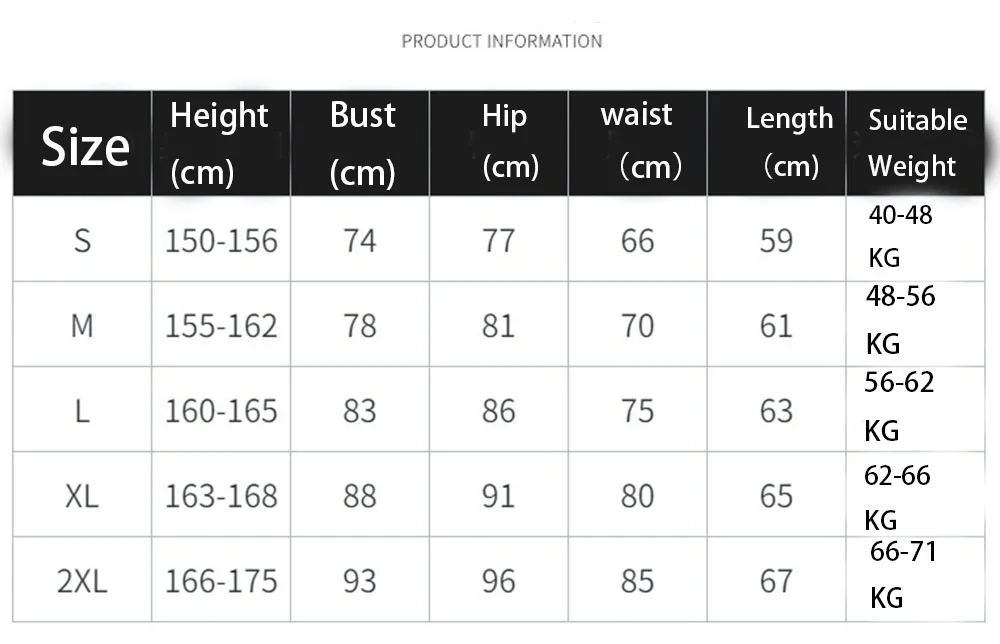This screenshot has height=644, width=1000.
Task: Click the 166-175 height range cell
Action: tap(221, 581)
